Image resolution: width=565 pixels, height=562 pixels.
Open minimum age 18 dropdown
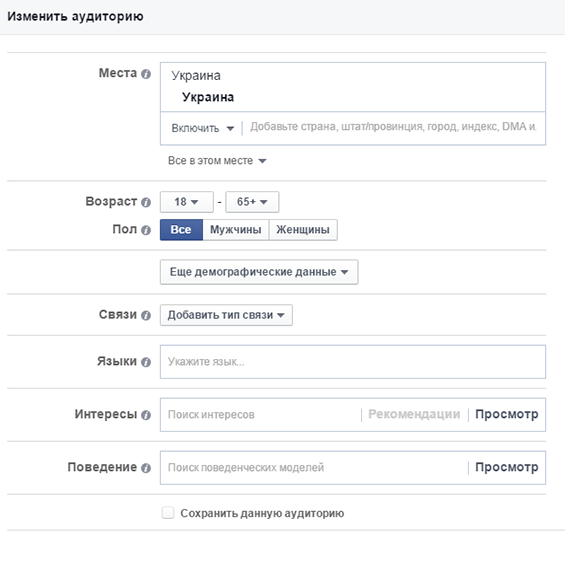tap(187, 202)
